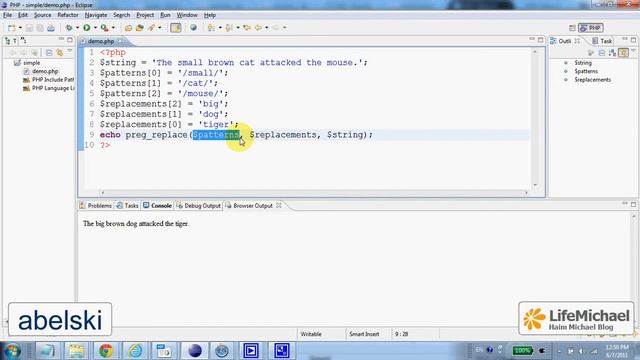Click the Open Type briefcase icon
This screenshot has width=640, height=360.
129,28
